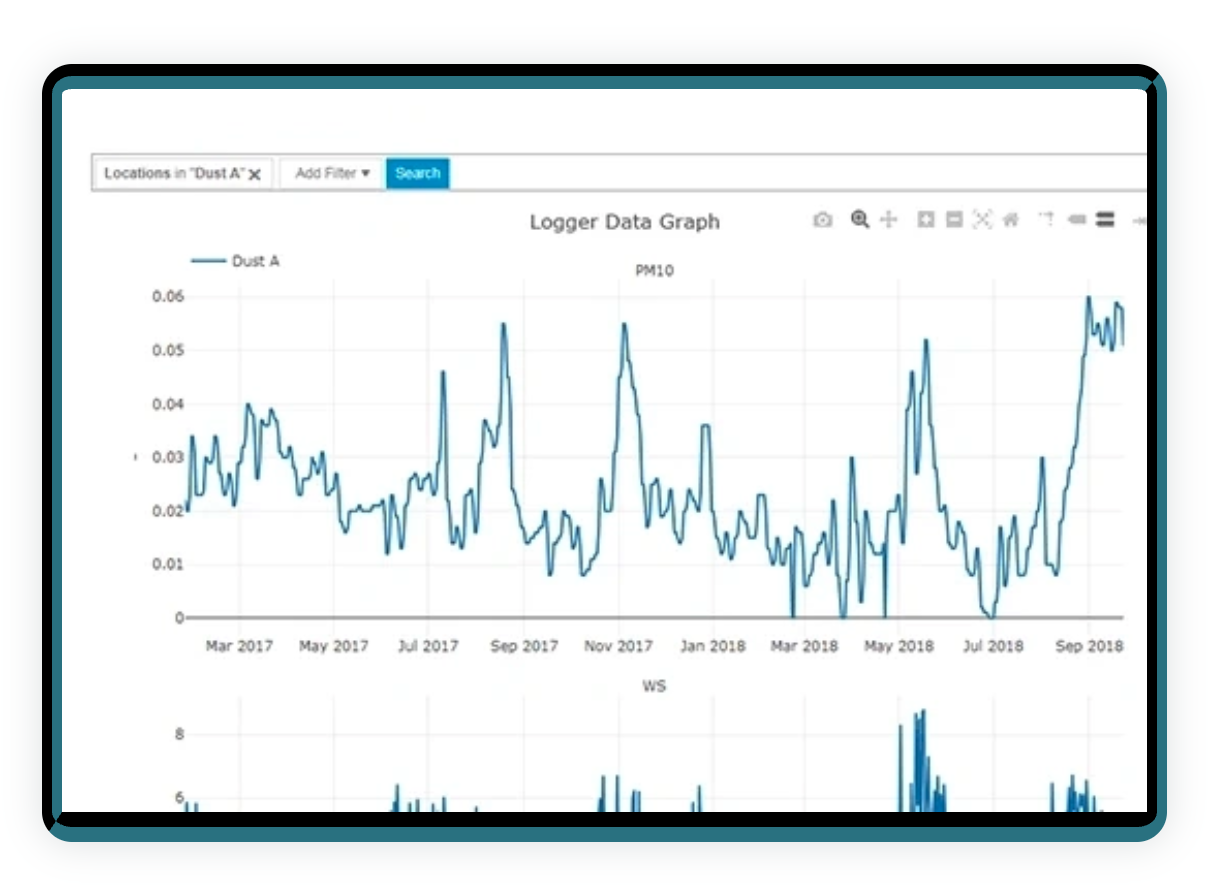Click the 0.02 y-axis value
The width and height of the screenshot is (1214, 894).
pos(168,511)
